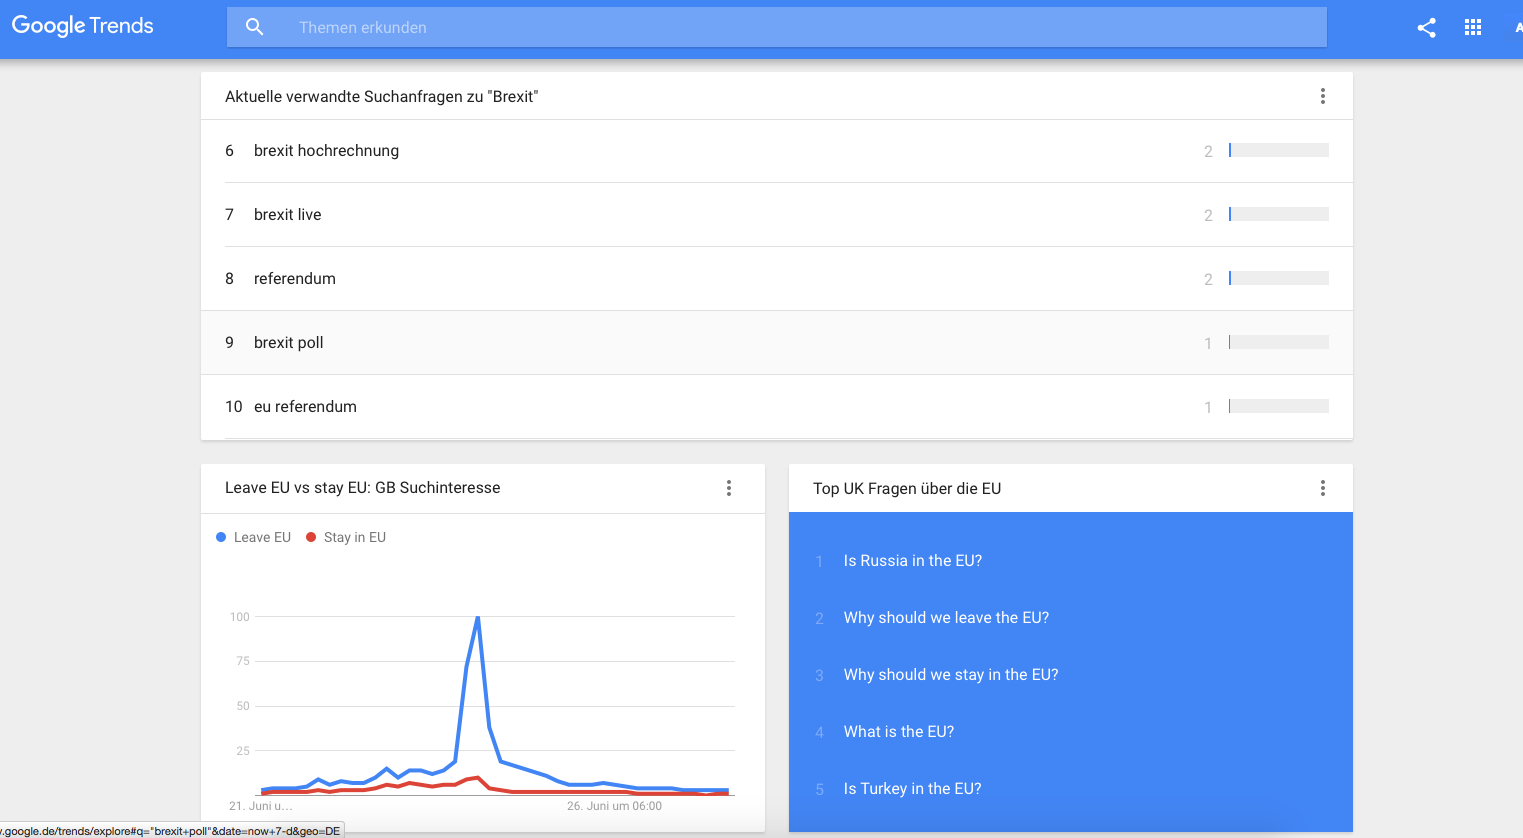Image resolution: width=1523 pixels, height=838 pixels.
Task: Select question 'Is Turkey in the EU?'
Action: (x=912, y=789)
